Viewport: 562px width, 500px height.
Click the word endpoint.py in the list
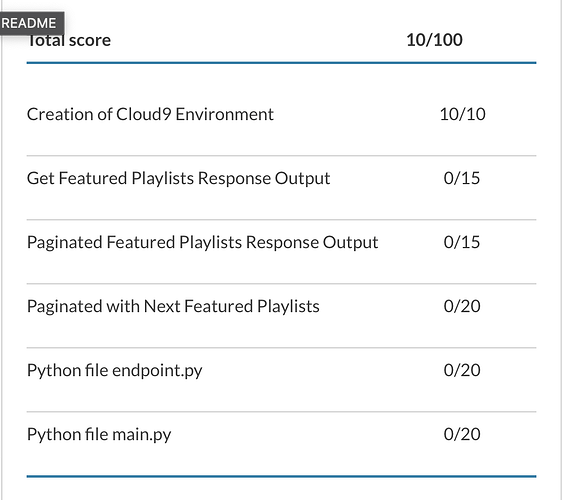[x=157, y=371]
